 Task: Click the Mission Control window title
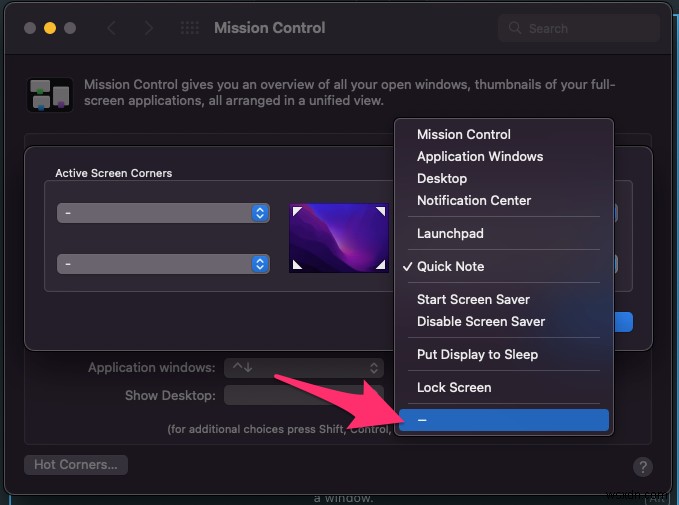(269, 28)
